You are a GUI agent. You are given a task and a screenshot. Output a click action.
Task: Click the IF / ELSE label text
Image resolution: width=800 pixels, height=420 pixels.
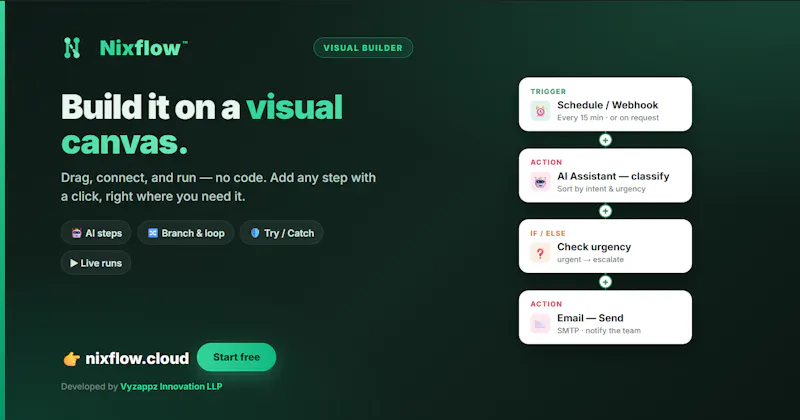(547, 233)
